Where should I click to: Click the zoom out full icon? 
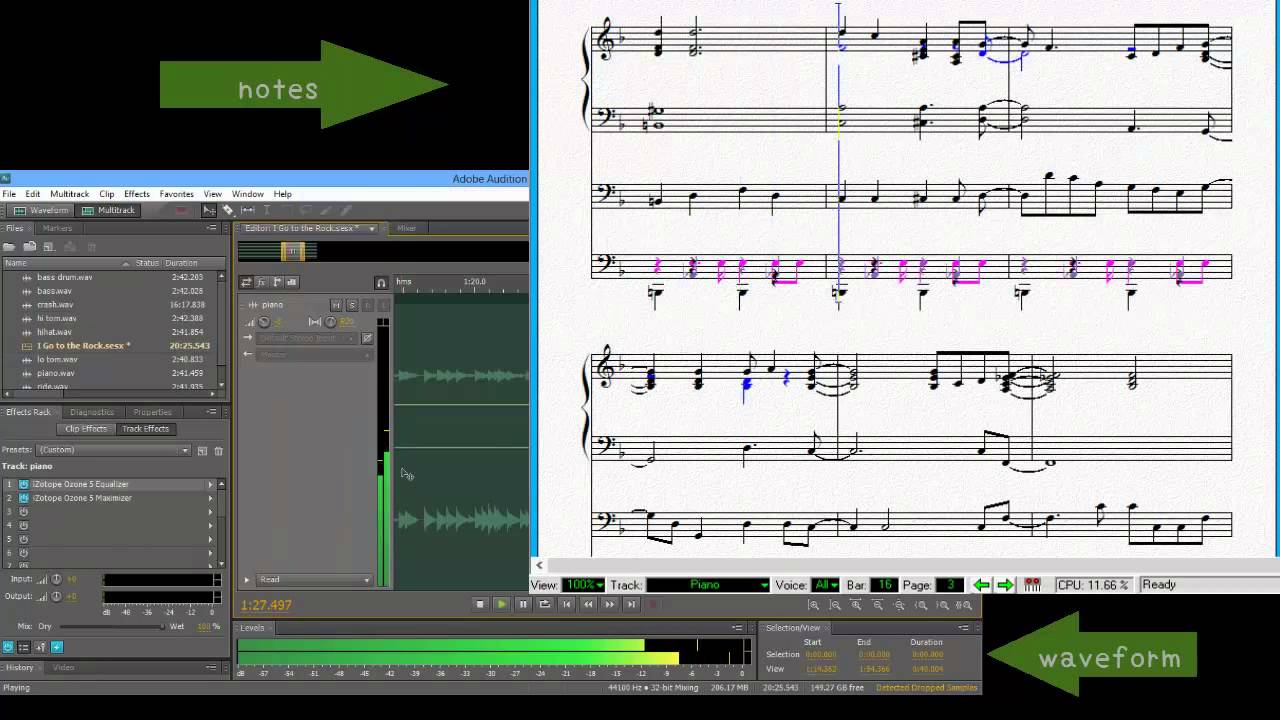click(899, 605)
